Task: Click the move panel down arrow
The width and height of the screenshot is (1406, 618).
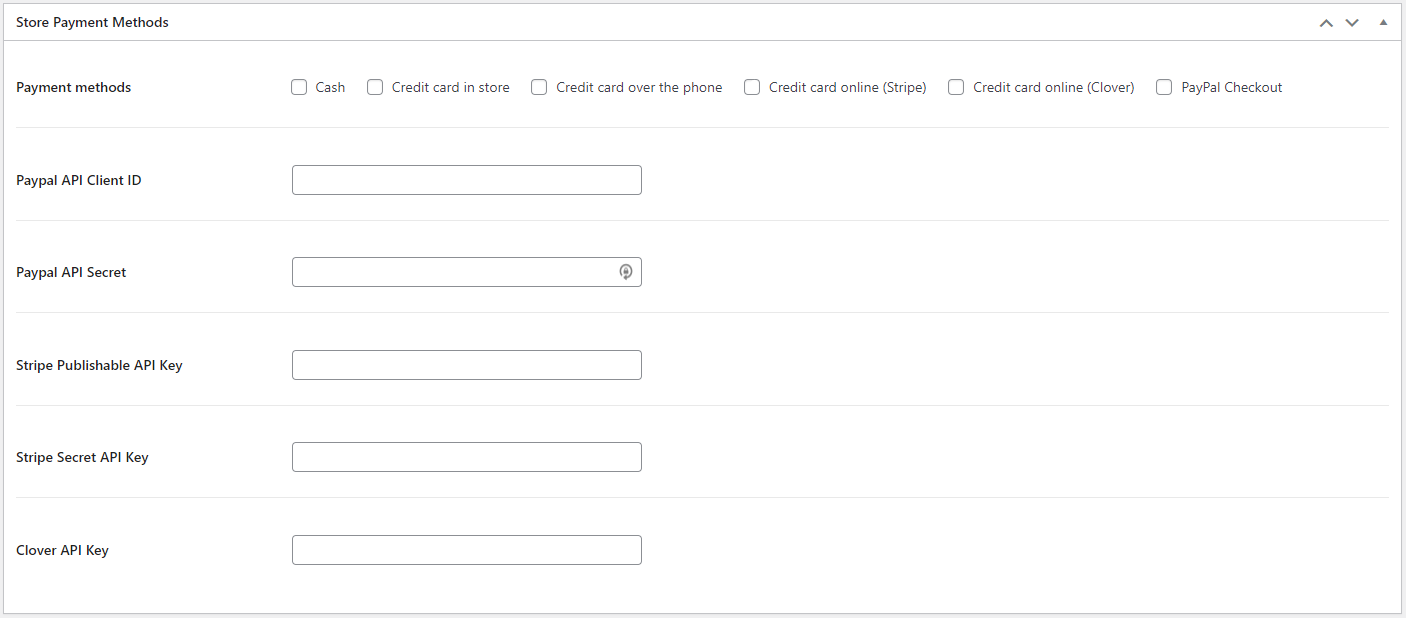Action: click(x=1352, y=23)
